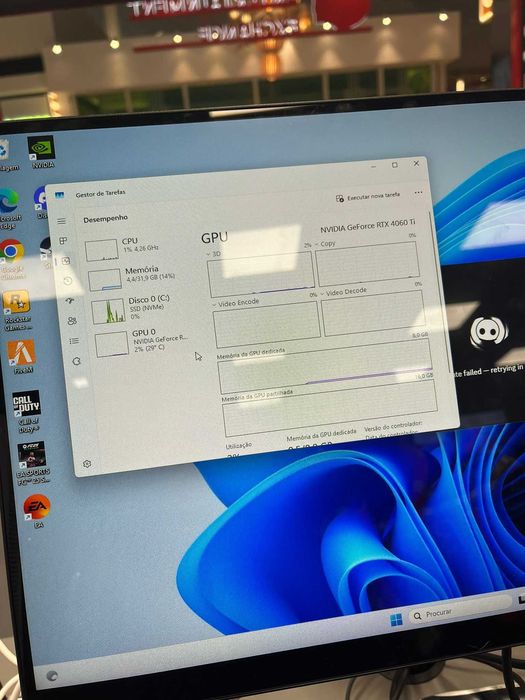The height and width of the screenshot is (700, 525).
Task: Minimize the Task Manager window
Action: tap(374, 166)
